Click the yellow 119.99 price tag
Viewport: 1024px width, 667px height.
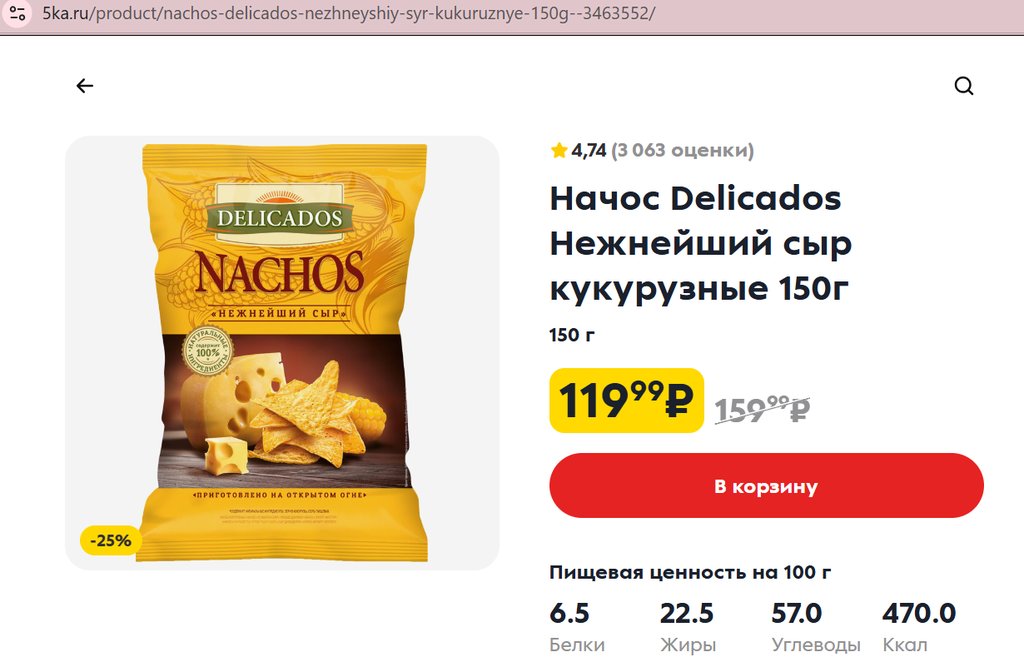(626, 400)
